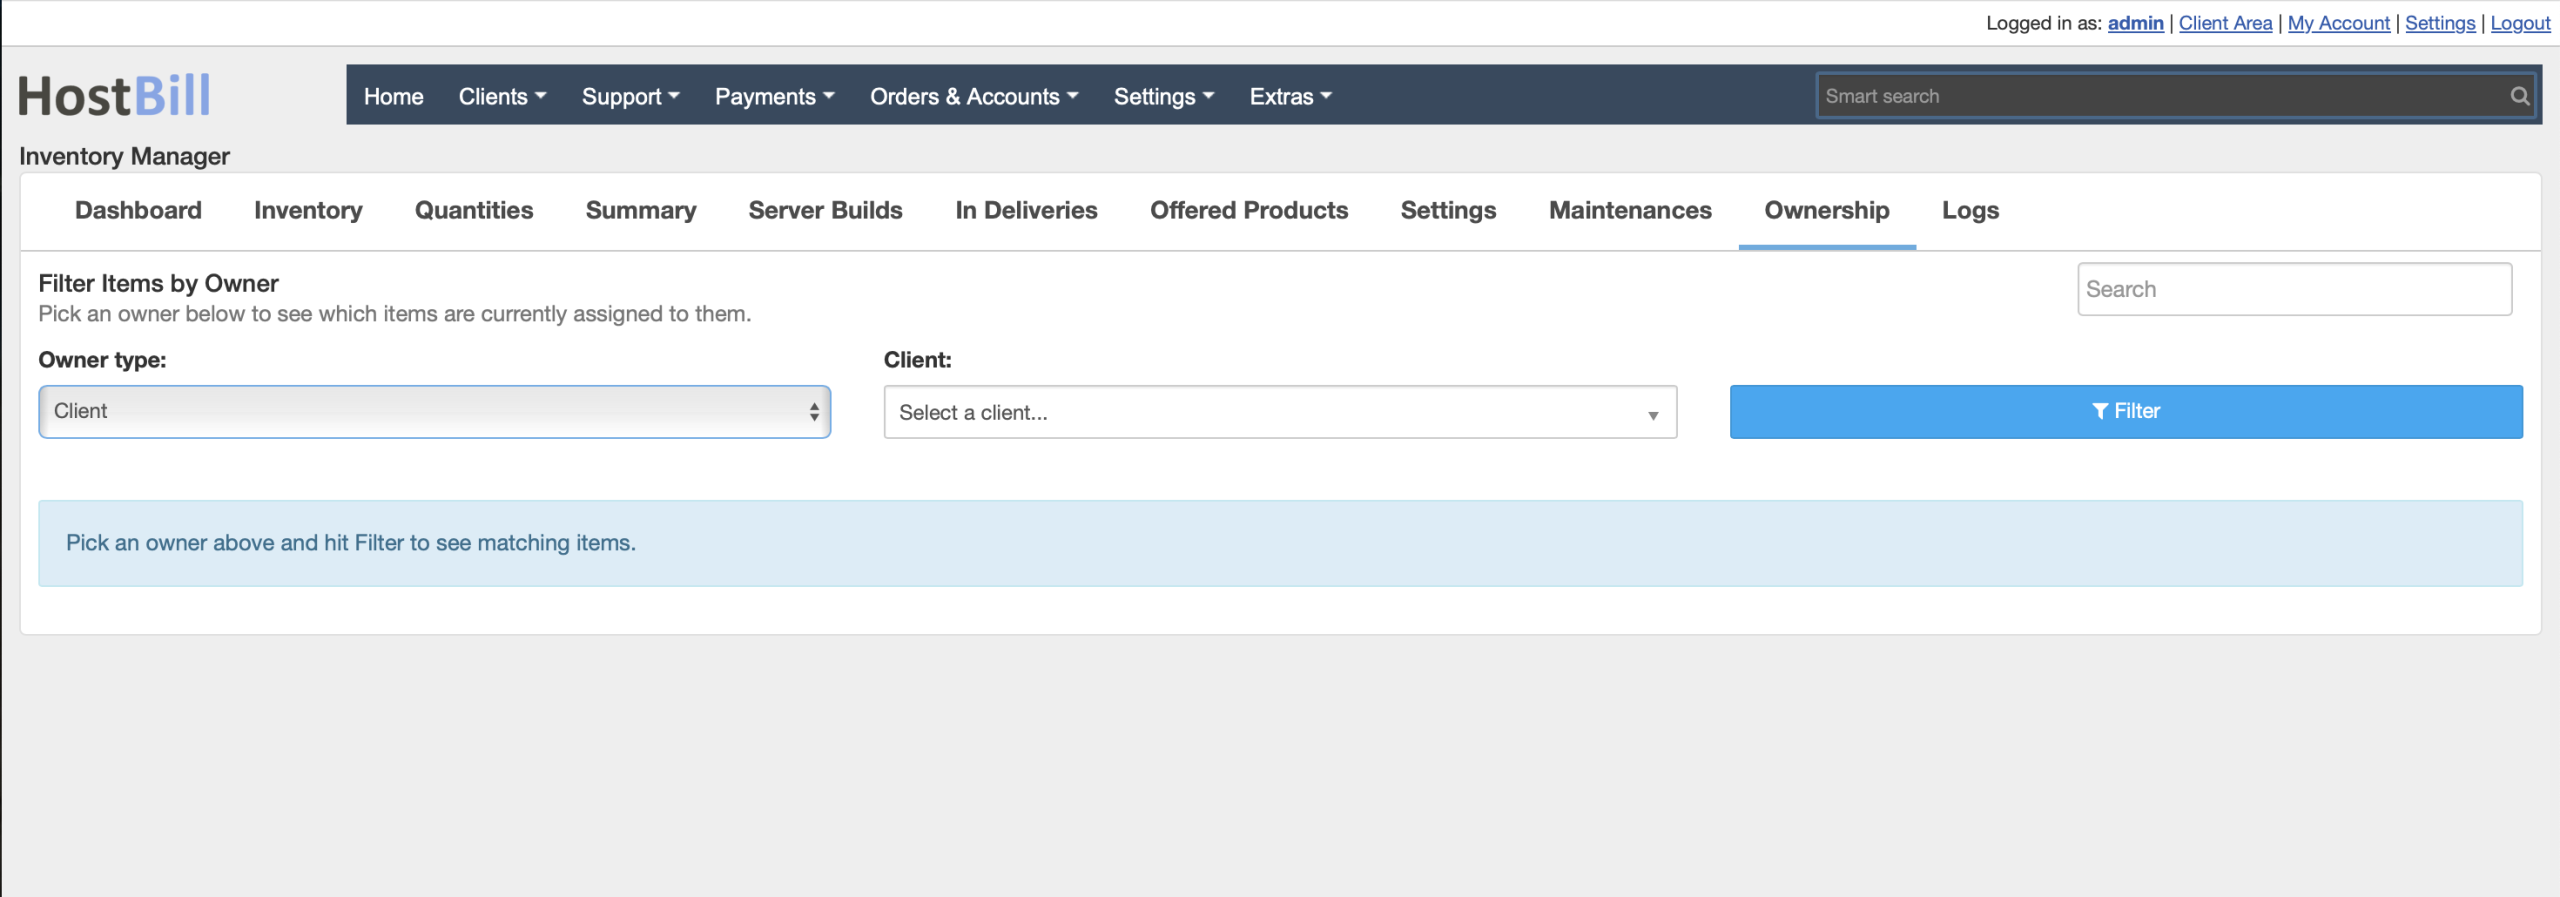This screenshot has height=897, width=2560.
Task: Switch to the Quantities tab
Action: [474, 210]
